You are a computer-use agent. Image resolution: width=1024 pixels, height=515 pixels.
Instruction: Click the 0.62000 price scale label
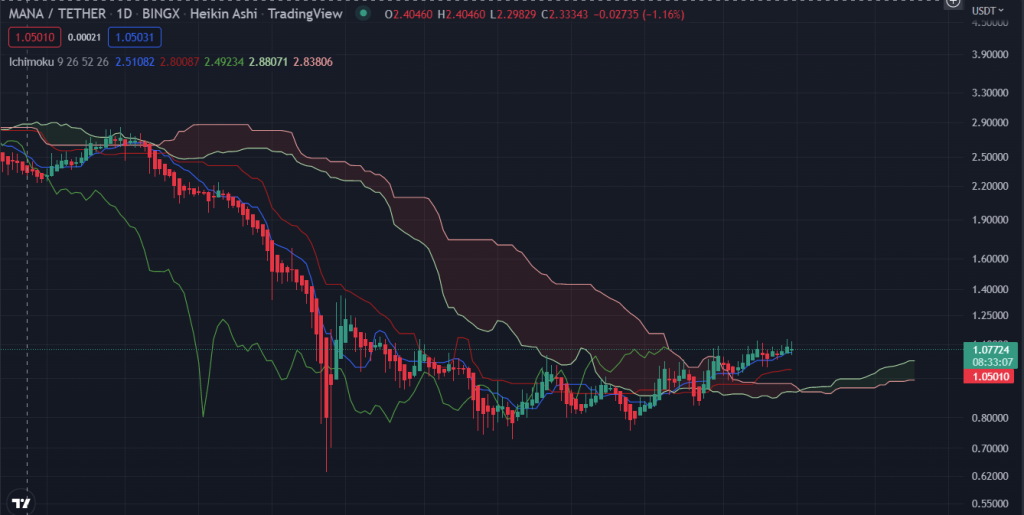coord(990,476)
